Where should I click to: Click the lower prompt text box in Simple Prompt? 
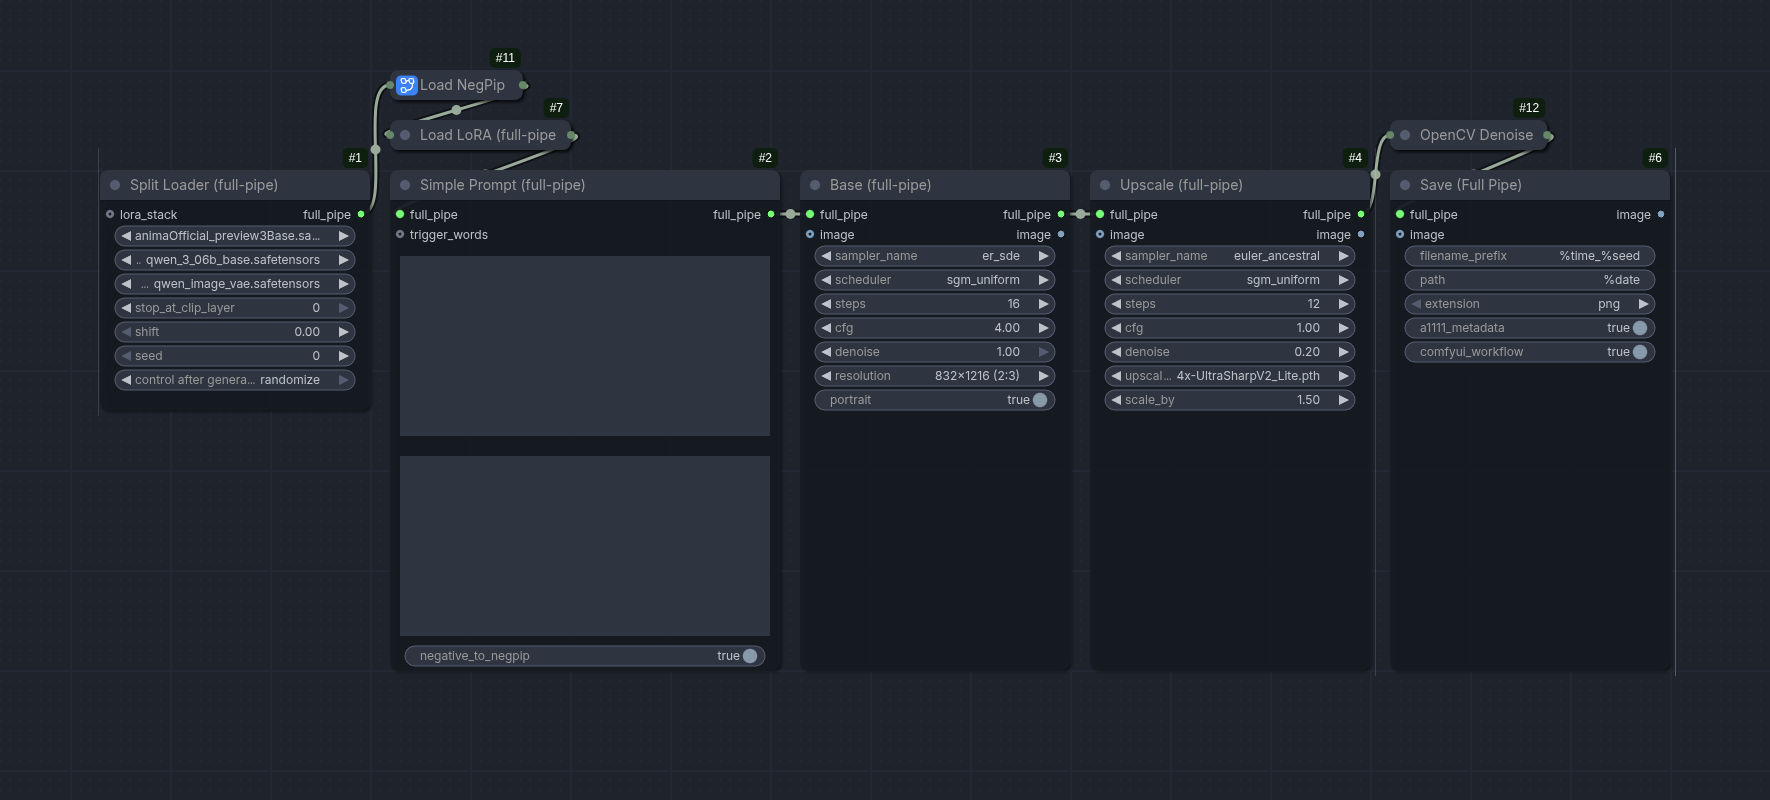[x=585, y=546]
